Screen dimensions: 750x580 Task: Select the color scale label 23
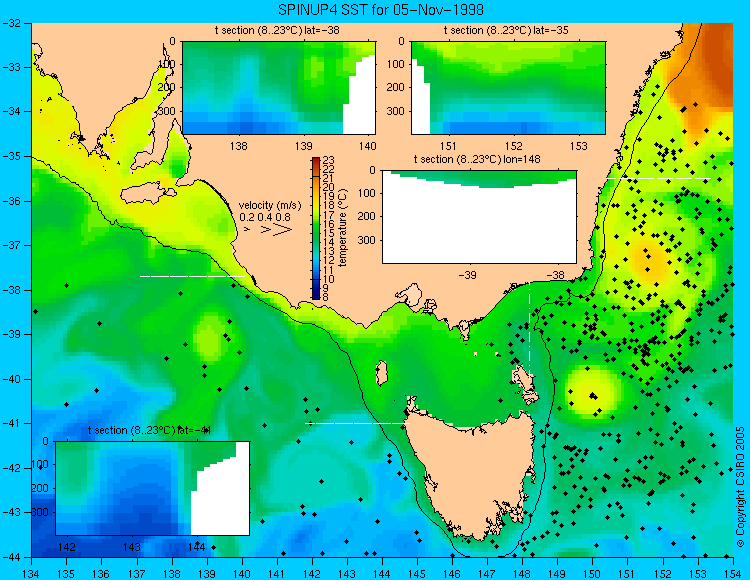tap(329, 160)
